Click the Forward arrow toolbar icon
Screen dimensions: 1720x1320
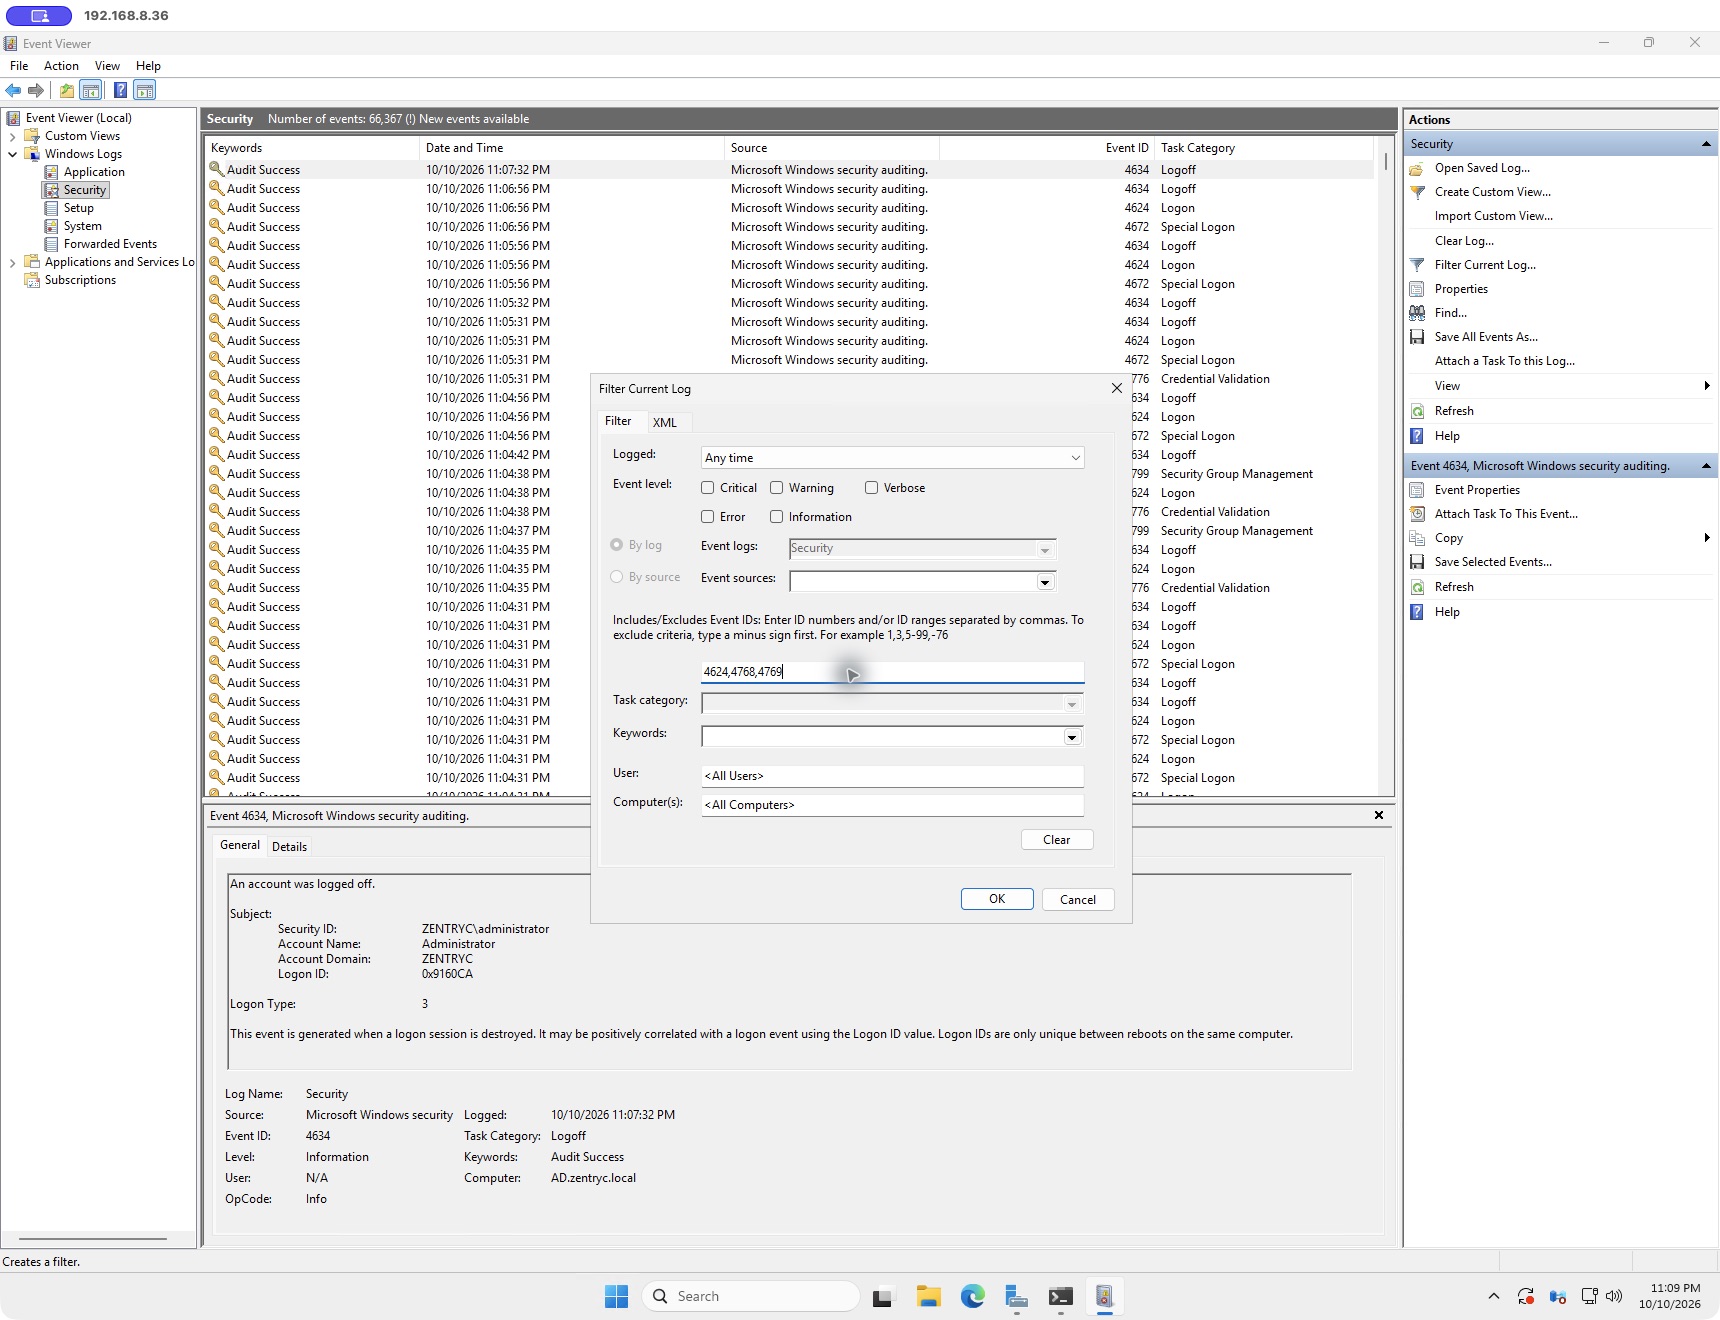[36, 90]
